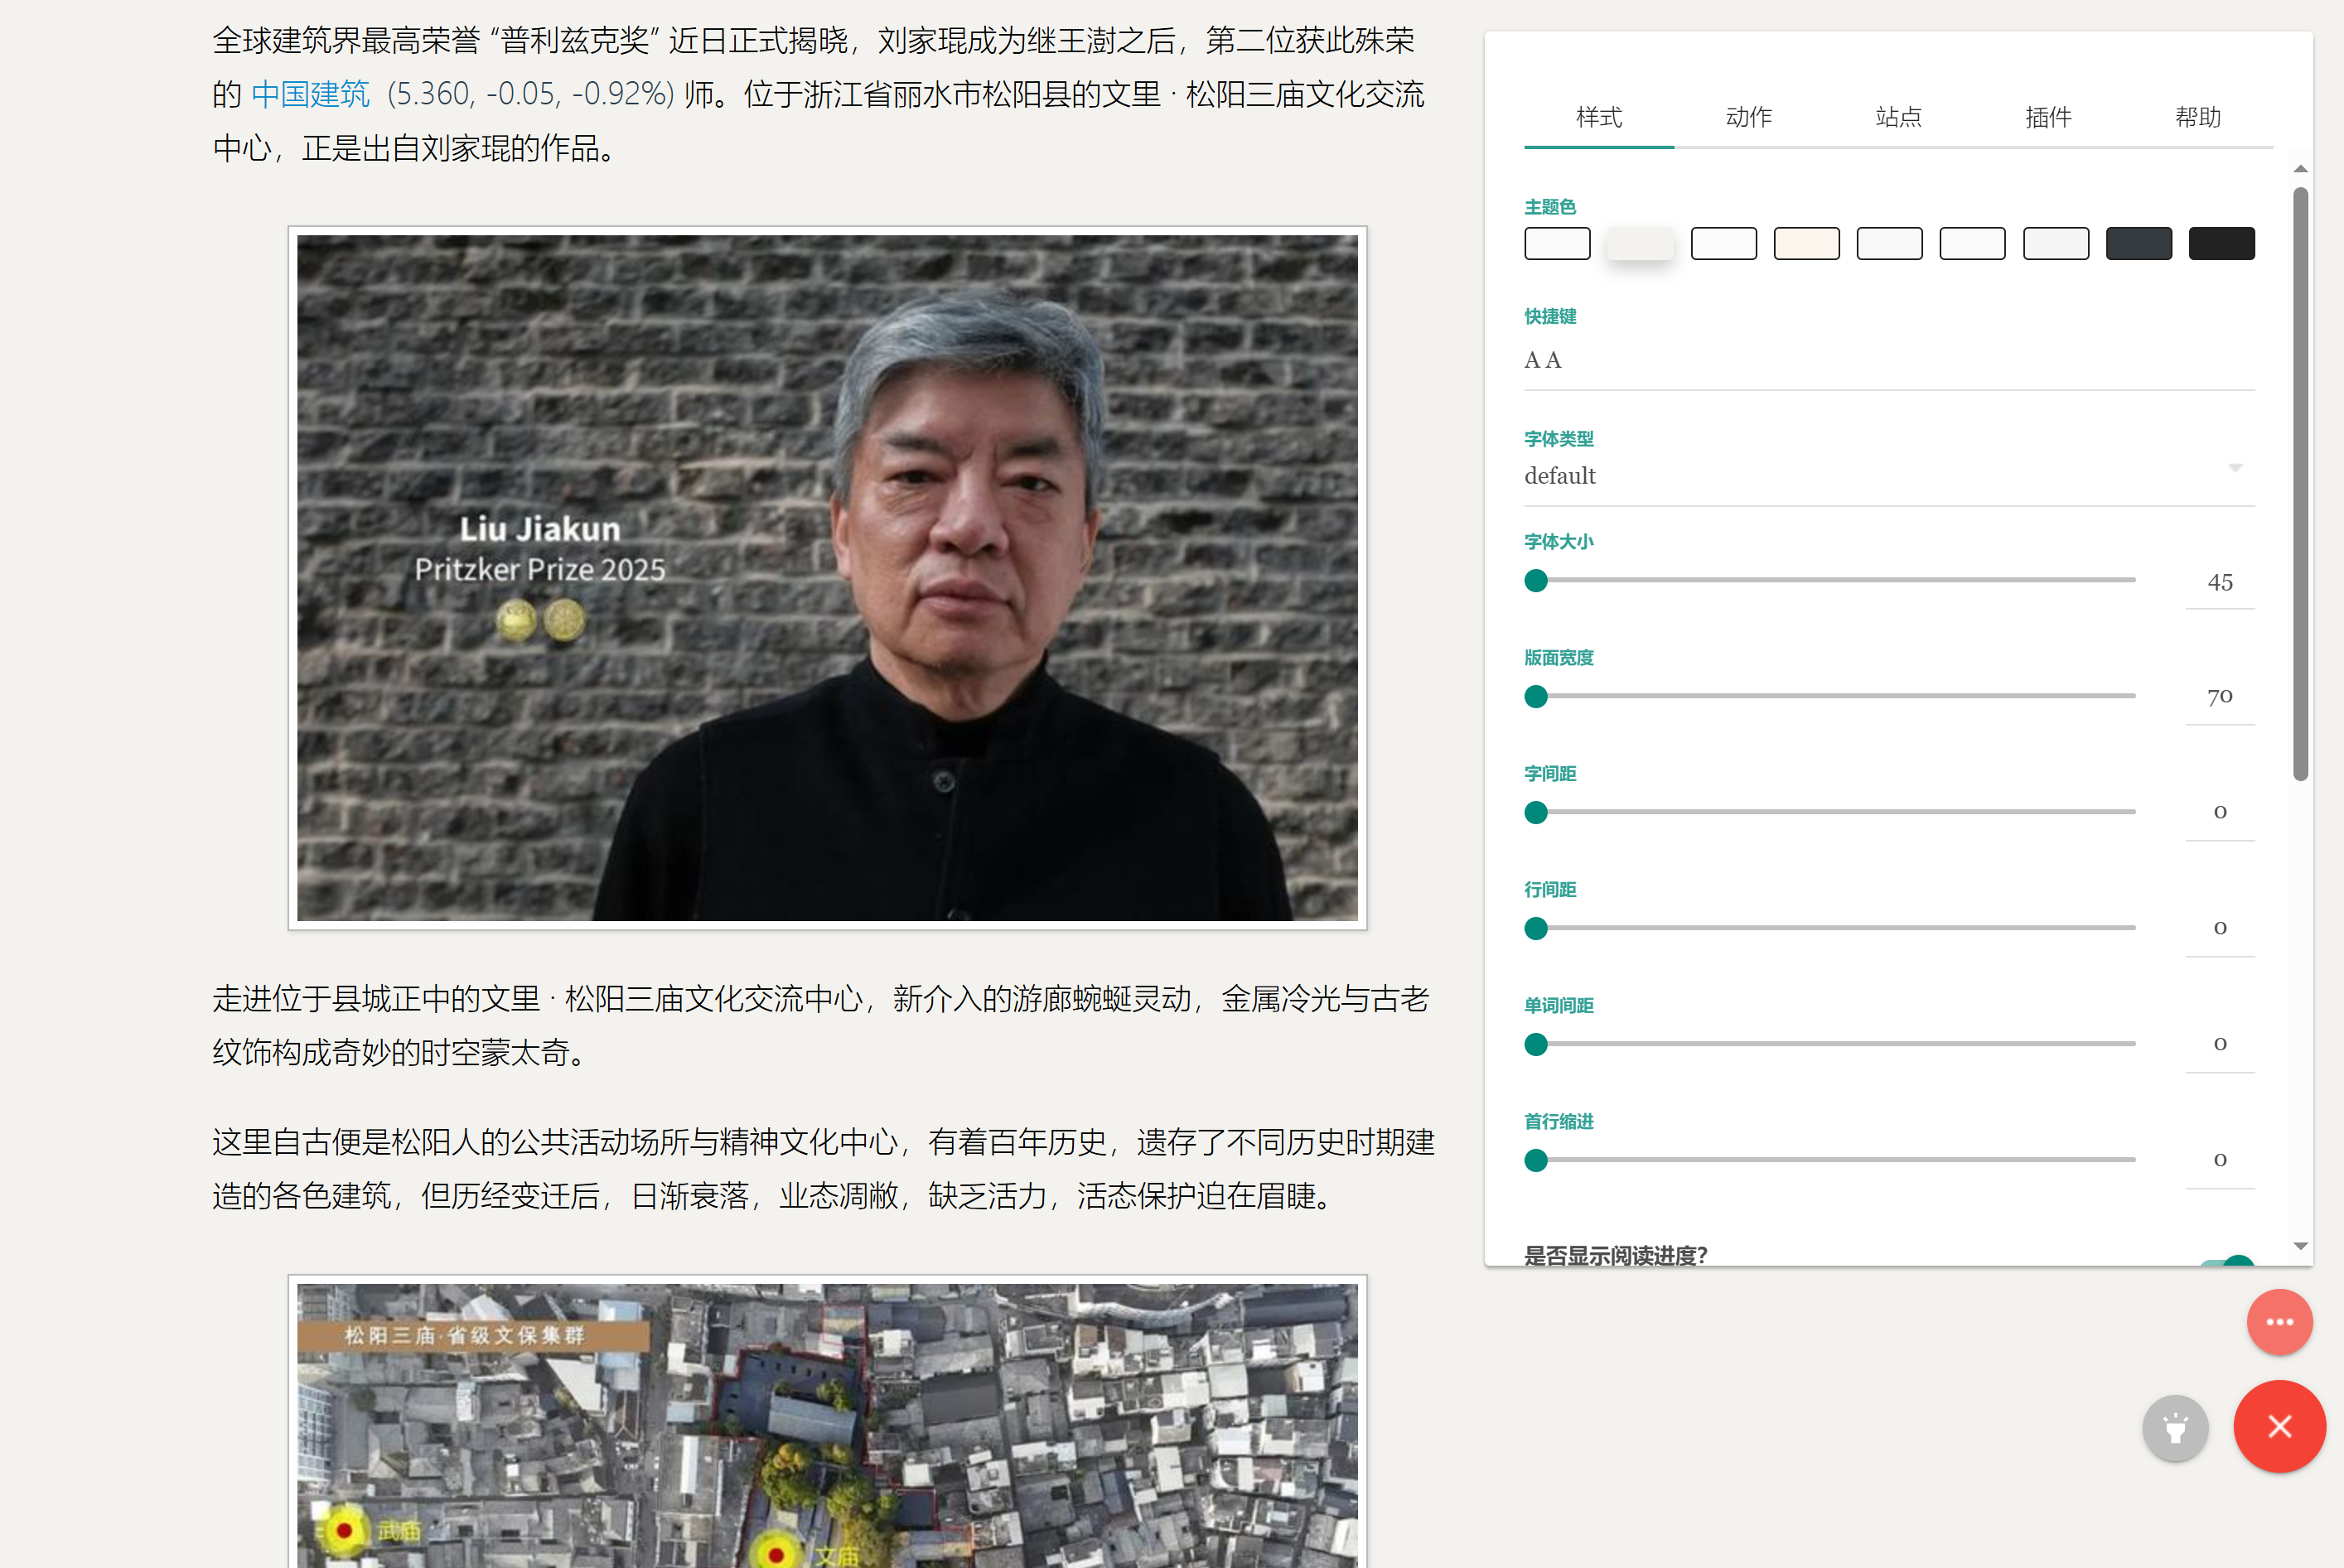
Task: Click the lightbulb floating icon
Action: click(x=2176, y=1428)
